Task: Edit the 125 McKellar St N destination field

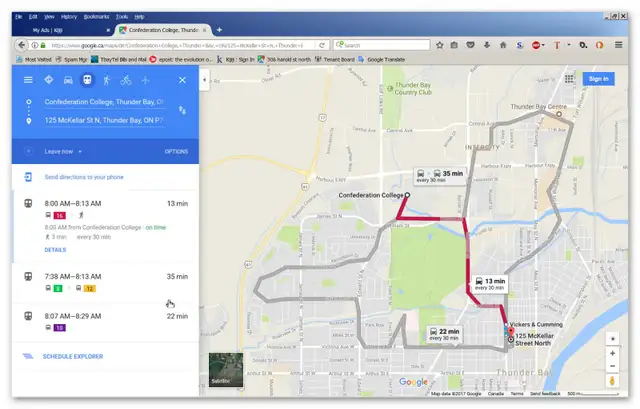Action: pyautogui.click(x=104, y=120)
